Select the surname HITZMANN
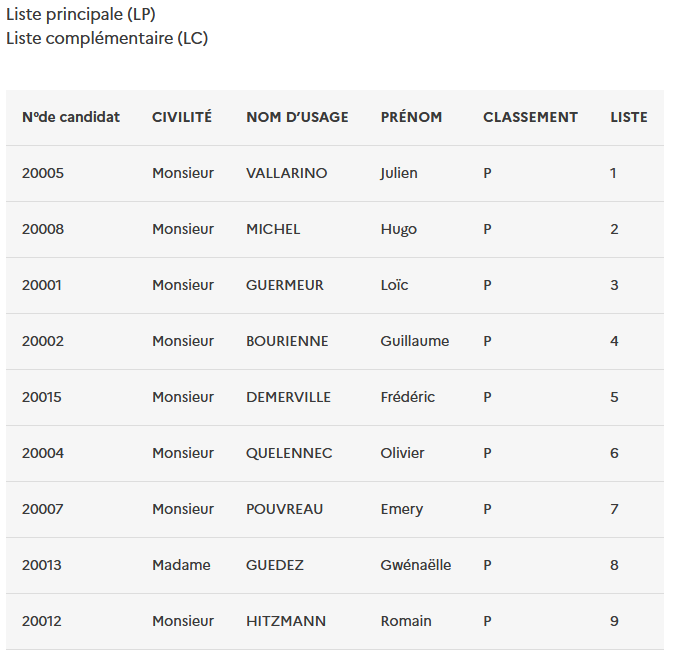This screenshot has height=660, width=674. point(286,621)
